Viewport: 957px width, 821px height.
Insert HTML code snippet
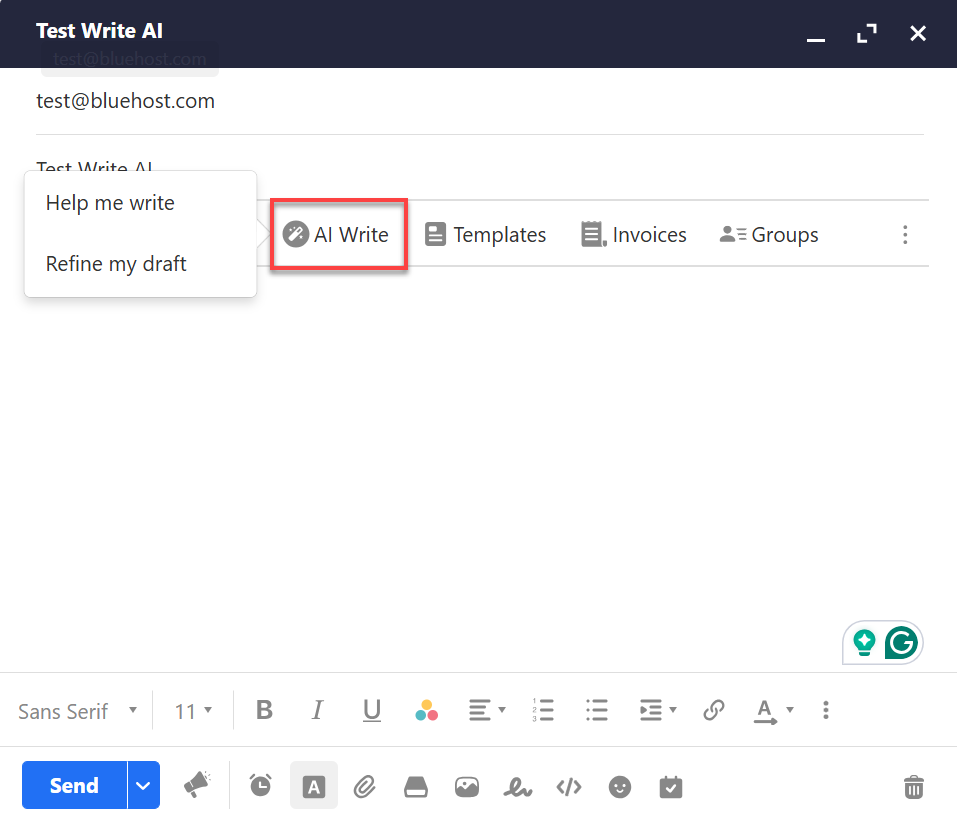click(x=569, y=787)
